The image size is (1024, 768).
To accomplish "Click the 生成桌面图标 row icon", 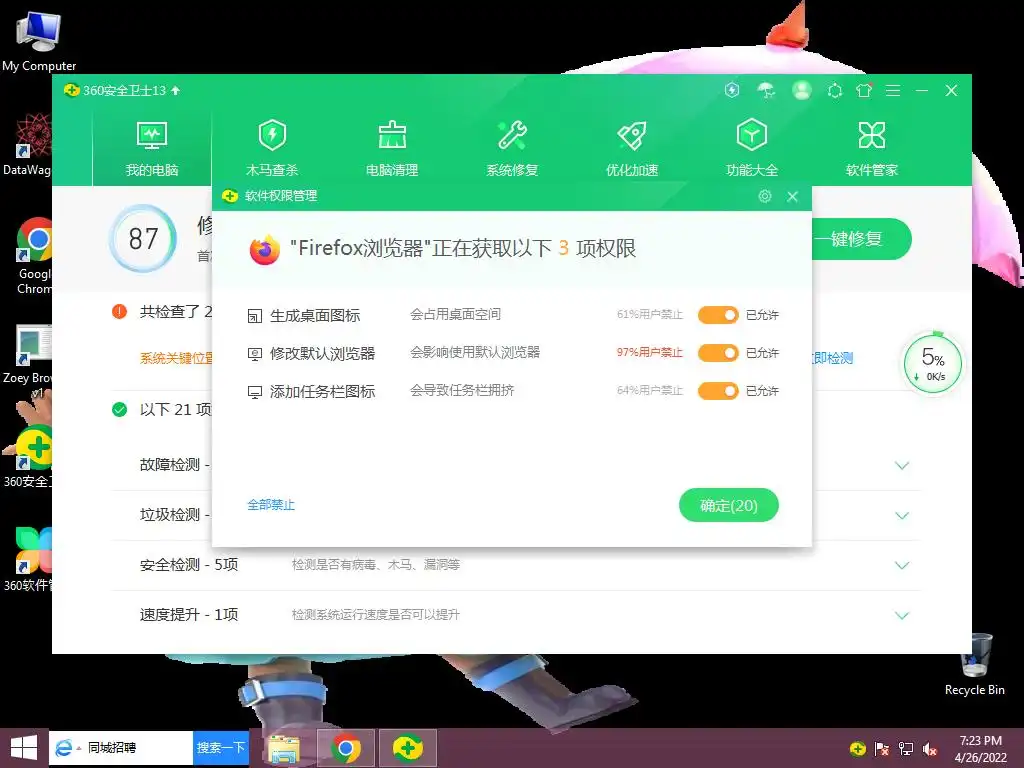I will tap(255, 316).
